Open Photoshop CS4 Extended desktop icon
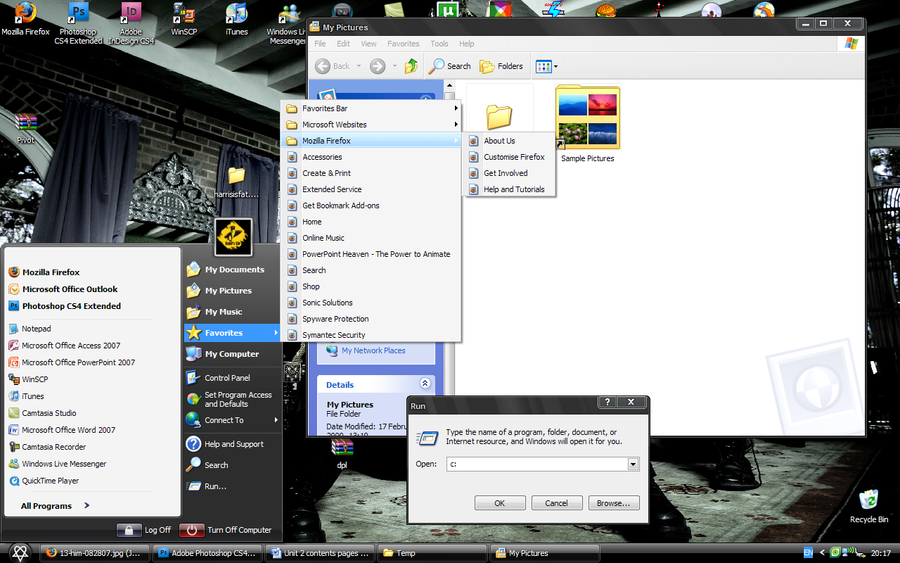900x563 pixels. [78, 23]
